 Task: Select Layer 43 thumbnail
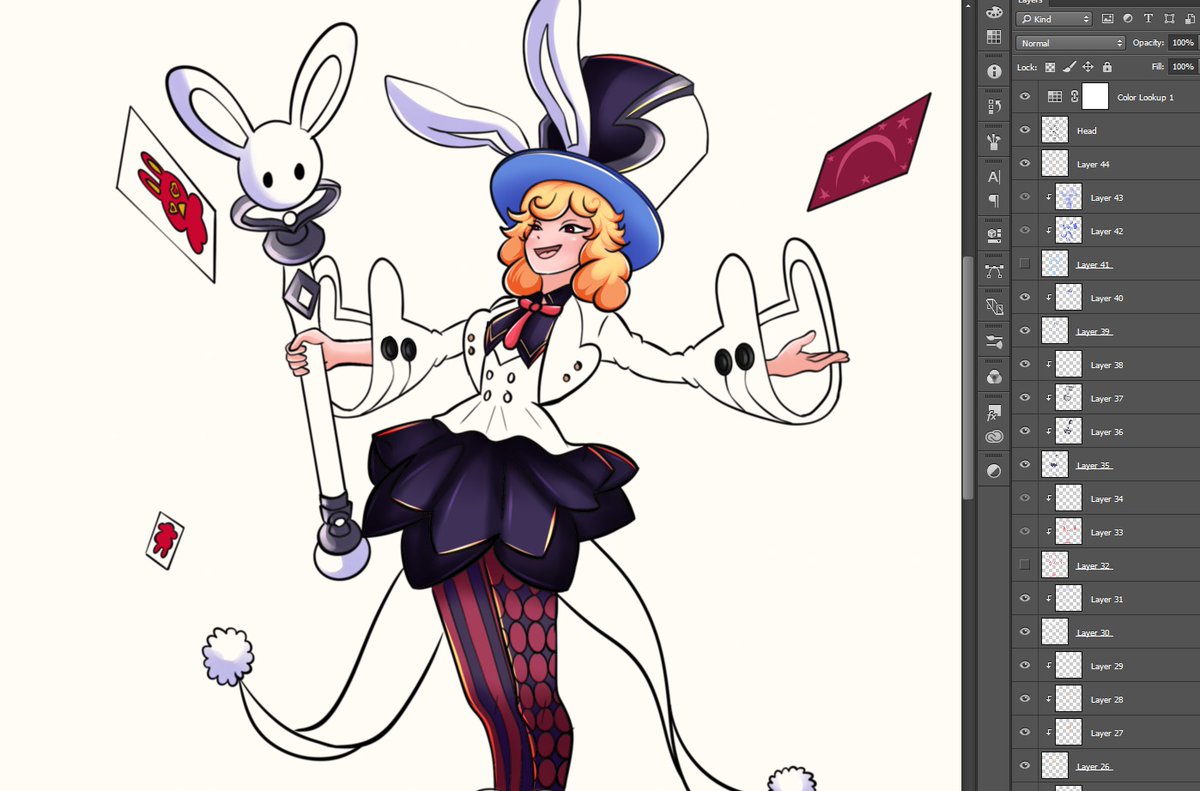click(x=1069, y=197)
